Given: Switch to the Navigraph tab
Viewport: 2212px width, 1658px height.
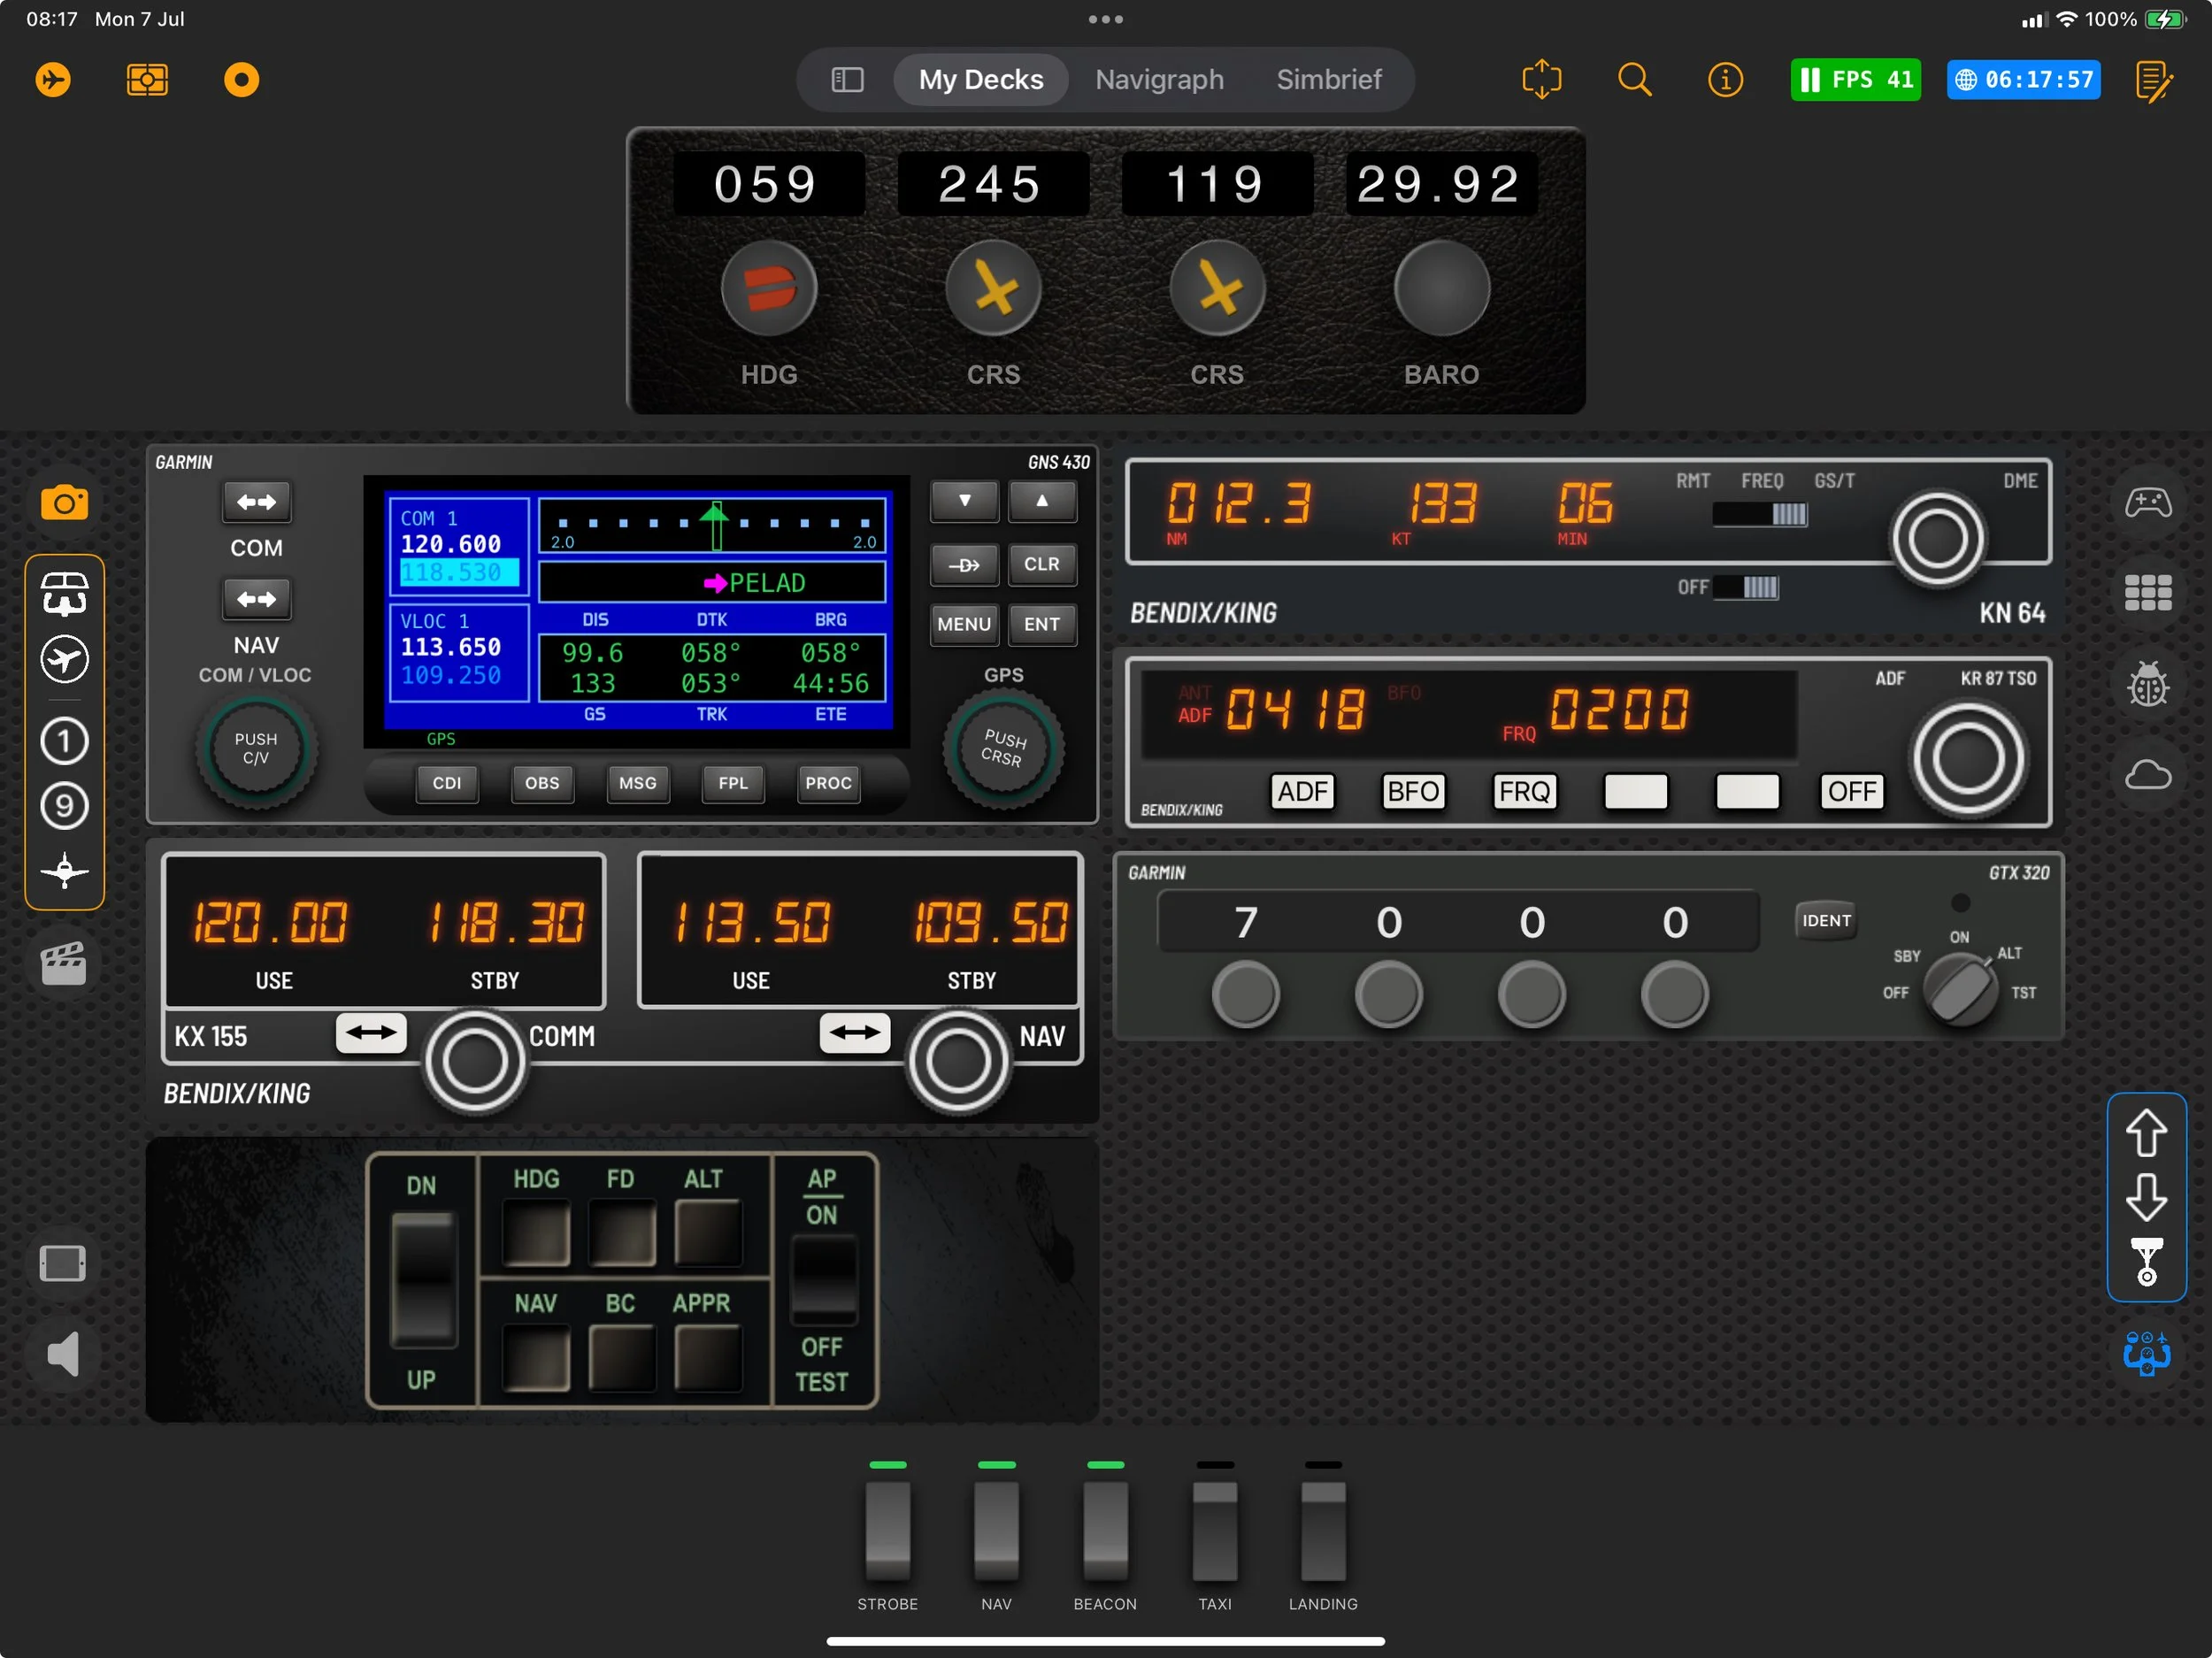Looking at the screenshot, I should (x=1159, y=80).
